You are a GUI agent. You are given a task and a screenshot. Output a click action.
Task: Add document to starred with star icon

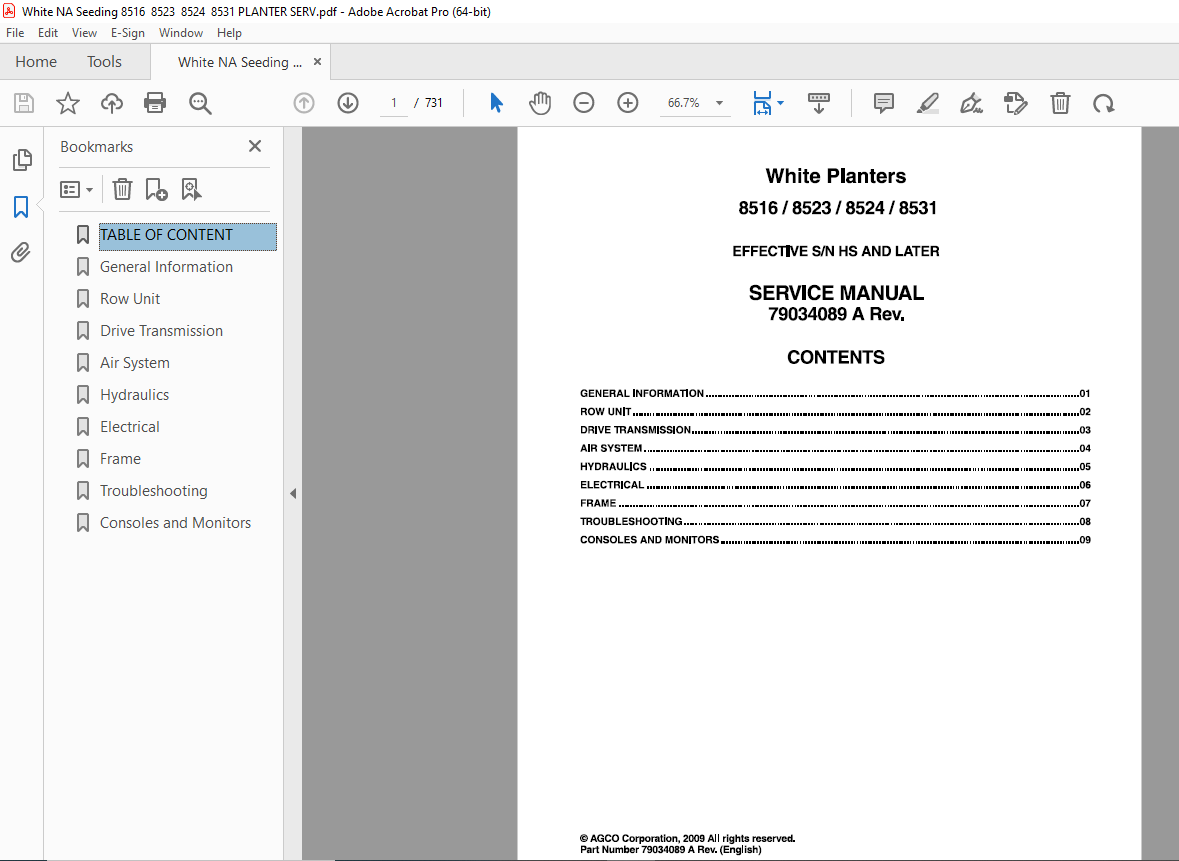click(68, 103)
